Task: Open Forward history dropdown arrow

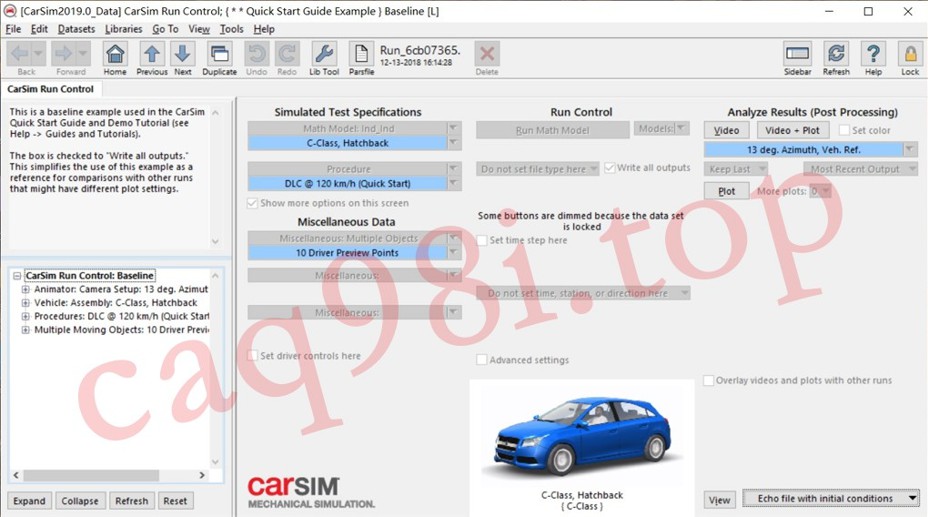Action: (x=83, y=54)
